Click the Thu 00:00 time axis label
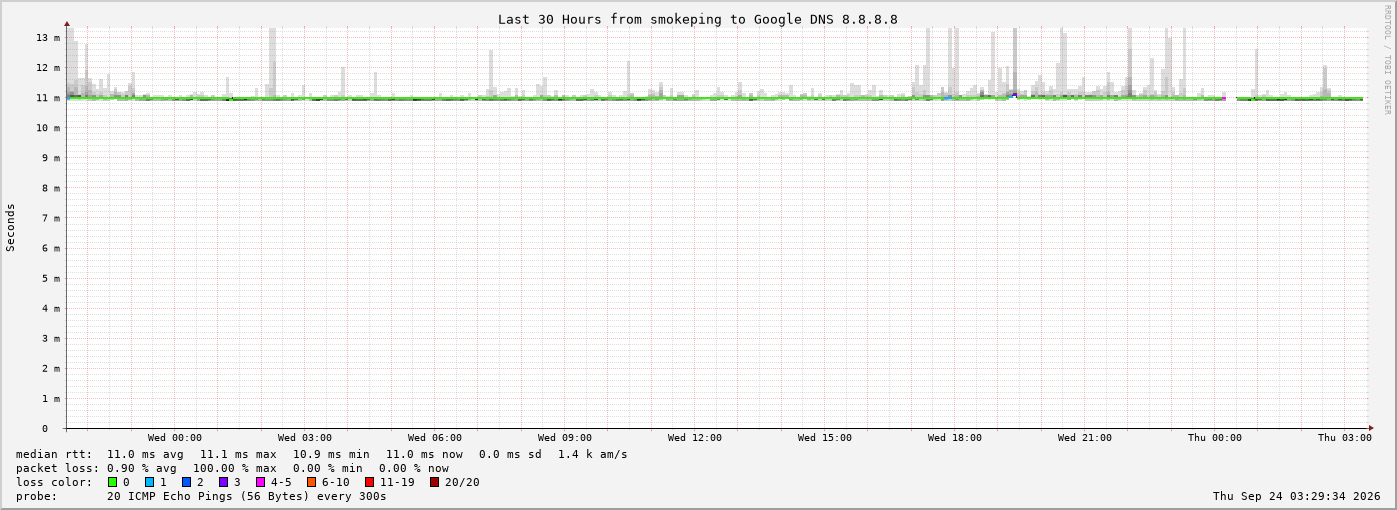The image size is (1397, 510). 1215,438
